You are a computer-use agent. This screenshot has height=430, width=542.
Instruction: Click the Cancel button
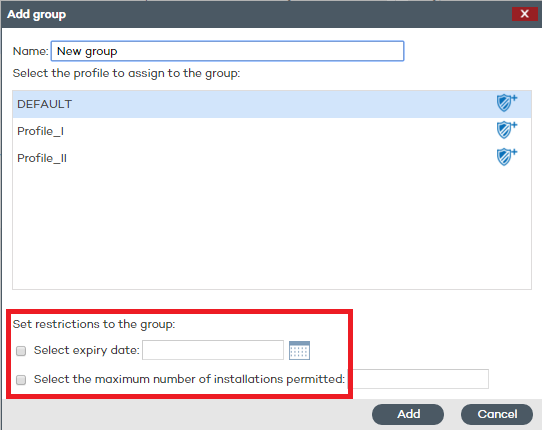497,414
